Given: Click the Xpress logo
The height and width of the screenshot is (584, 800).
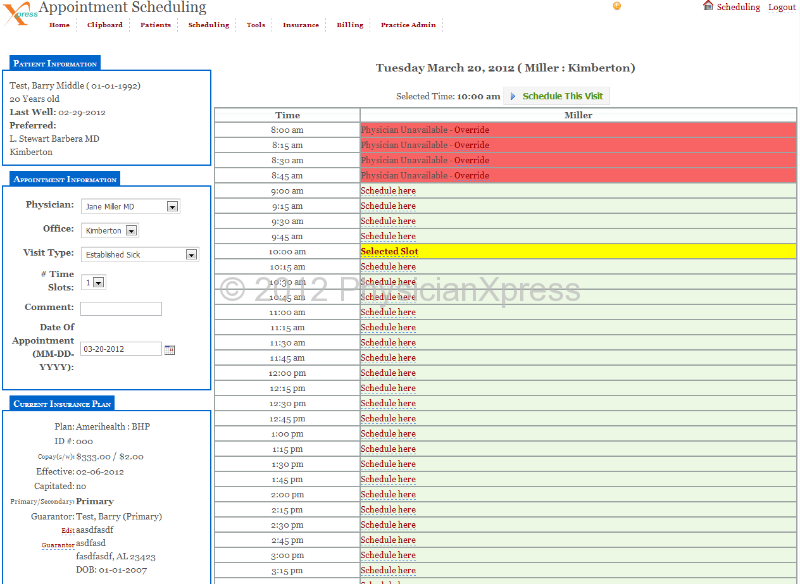Looking at the screenshot, I should click(19, 12).
